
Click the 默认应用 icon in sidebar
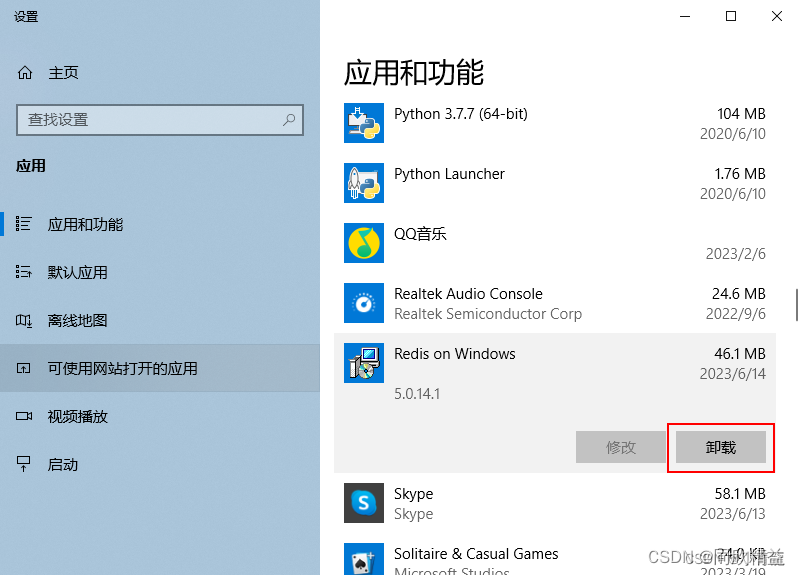[x=23, y=272]
